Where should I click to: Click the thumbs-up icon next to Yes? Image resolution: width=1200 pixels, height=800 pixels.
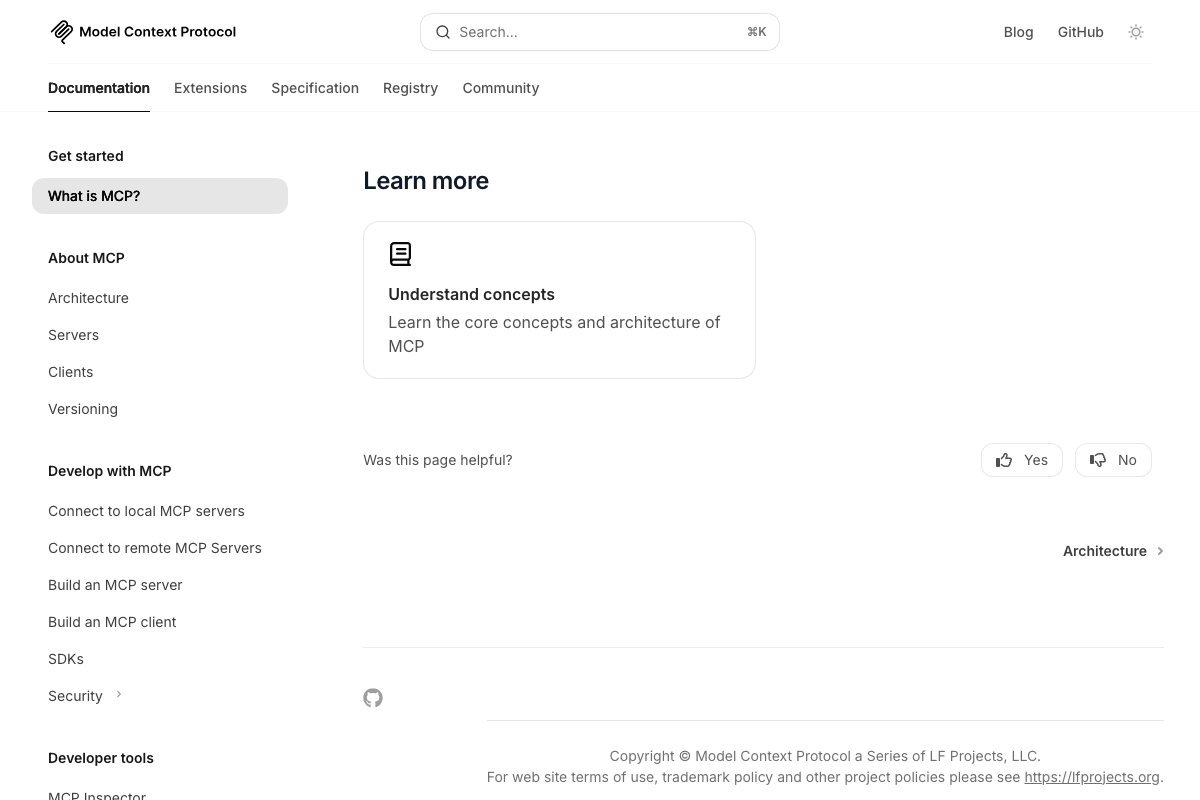pyautogui.click(x=1004, y=460)
